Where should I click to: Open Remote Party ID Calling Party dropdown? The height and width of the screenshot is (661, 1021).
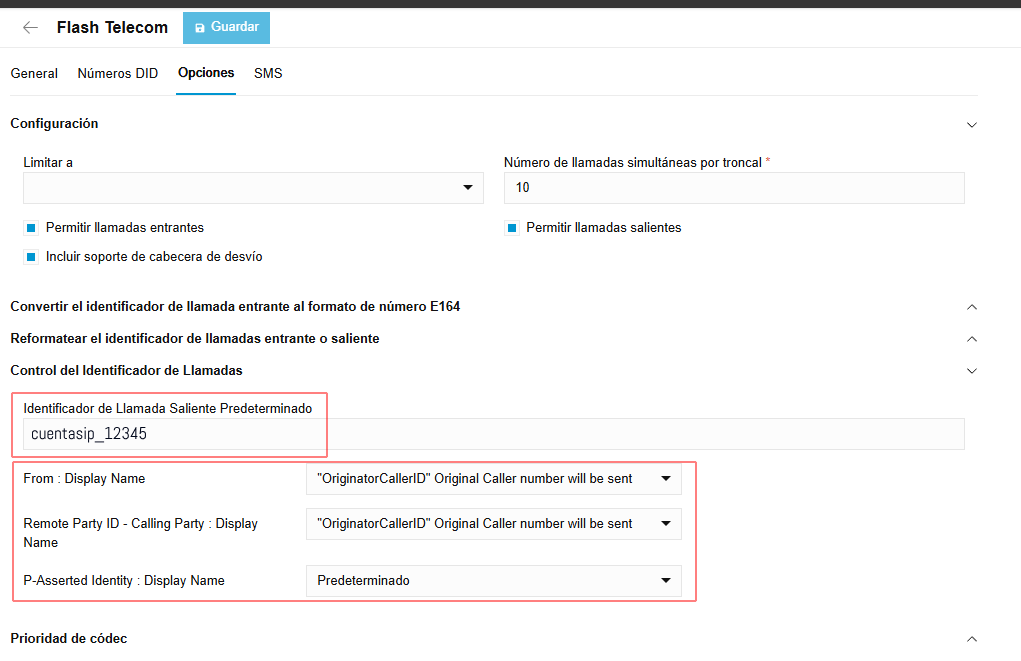[x=494, y=524]
